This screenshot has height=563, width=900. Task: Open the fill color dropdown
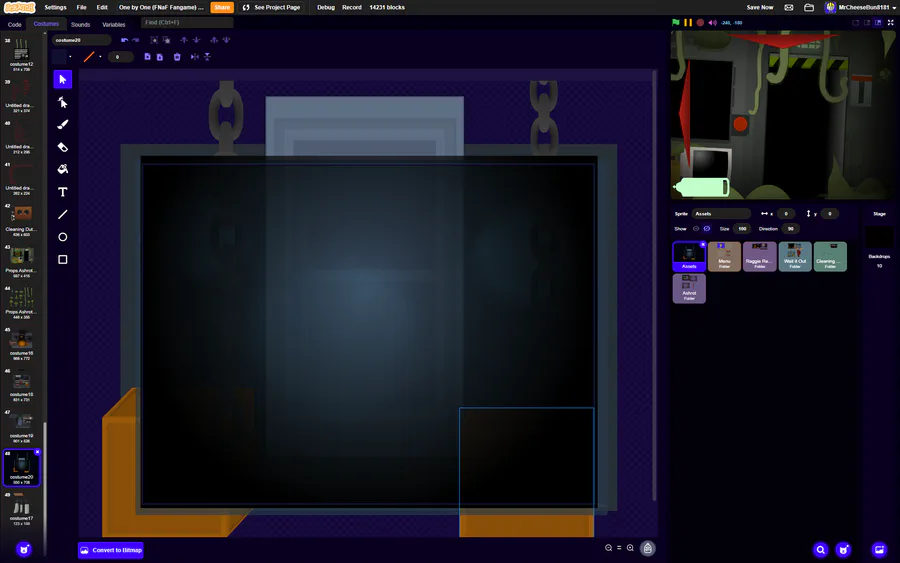tap(70, 57)
